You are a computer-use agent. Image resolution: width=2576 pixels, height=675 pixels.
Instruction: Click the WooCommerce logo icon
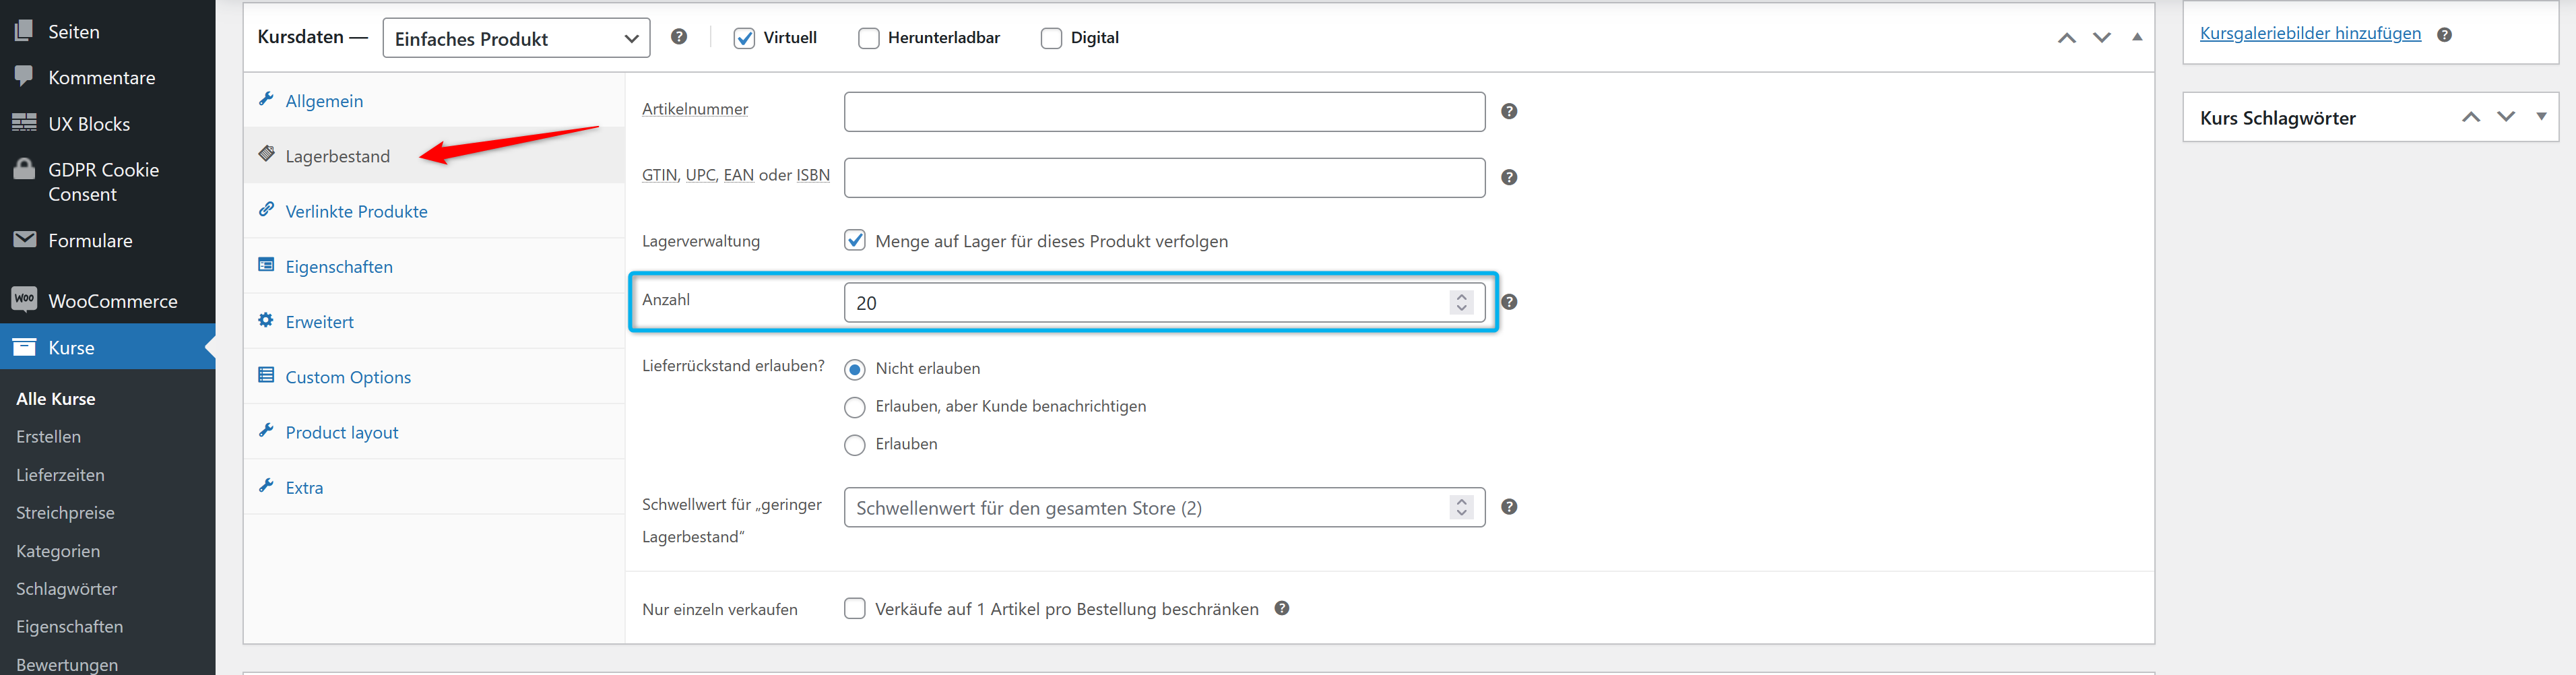(24, 300)
